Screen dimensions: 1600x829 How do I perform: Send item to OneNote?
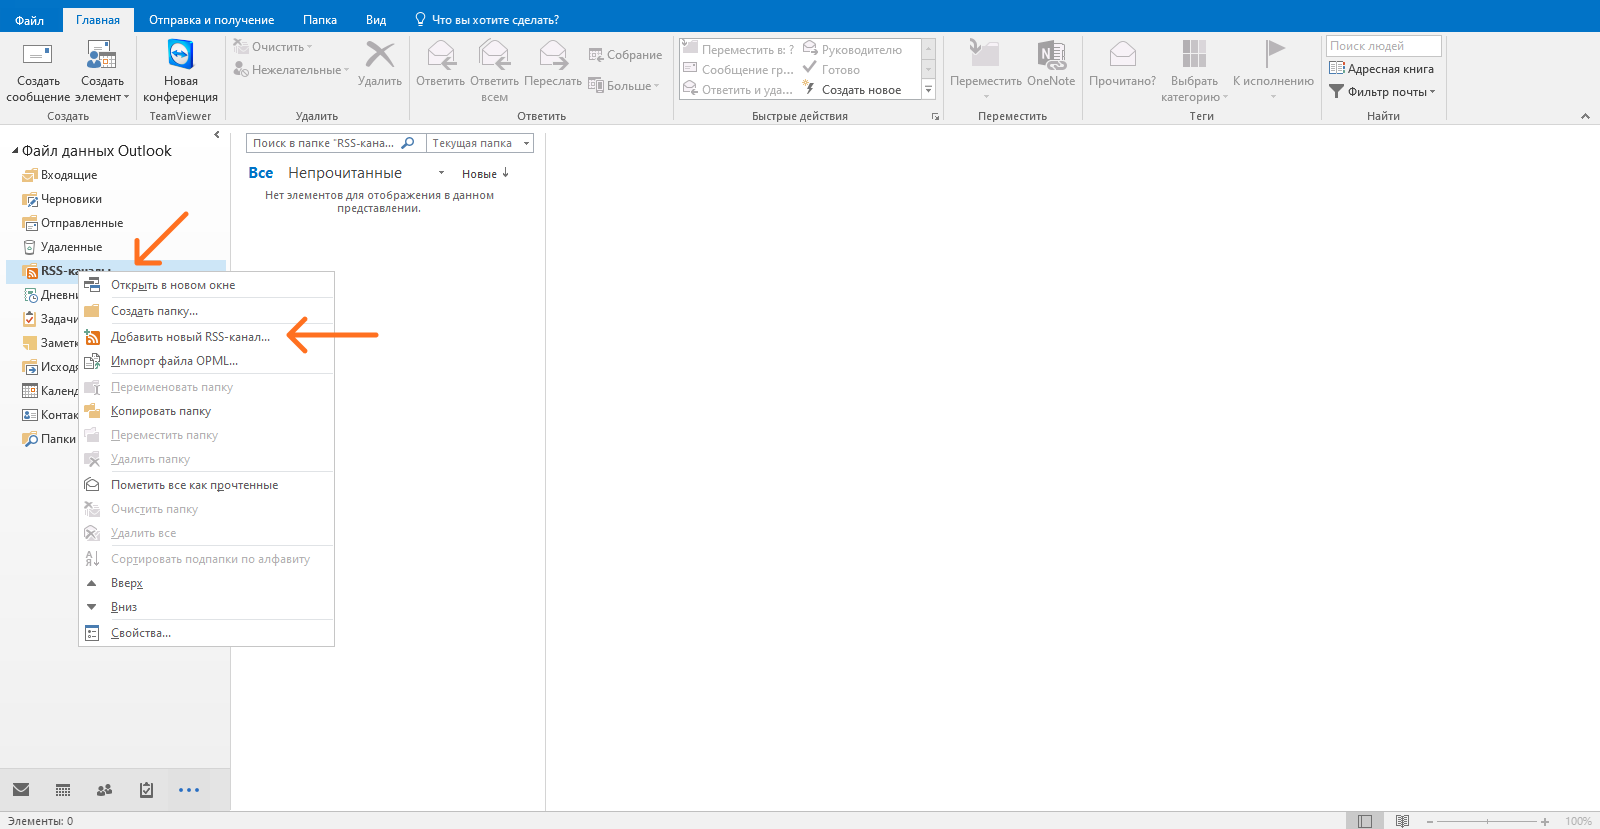point(1051,63)
